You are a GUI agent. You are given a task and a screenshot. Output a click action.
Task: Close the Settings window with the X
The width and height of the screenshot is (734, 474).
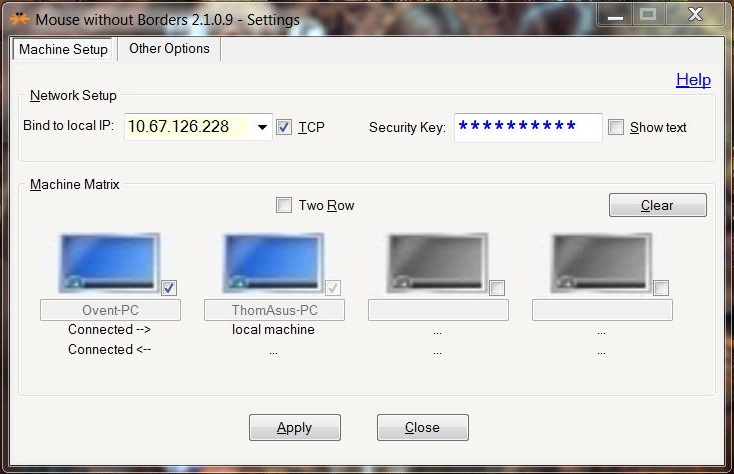coord(696,15)
